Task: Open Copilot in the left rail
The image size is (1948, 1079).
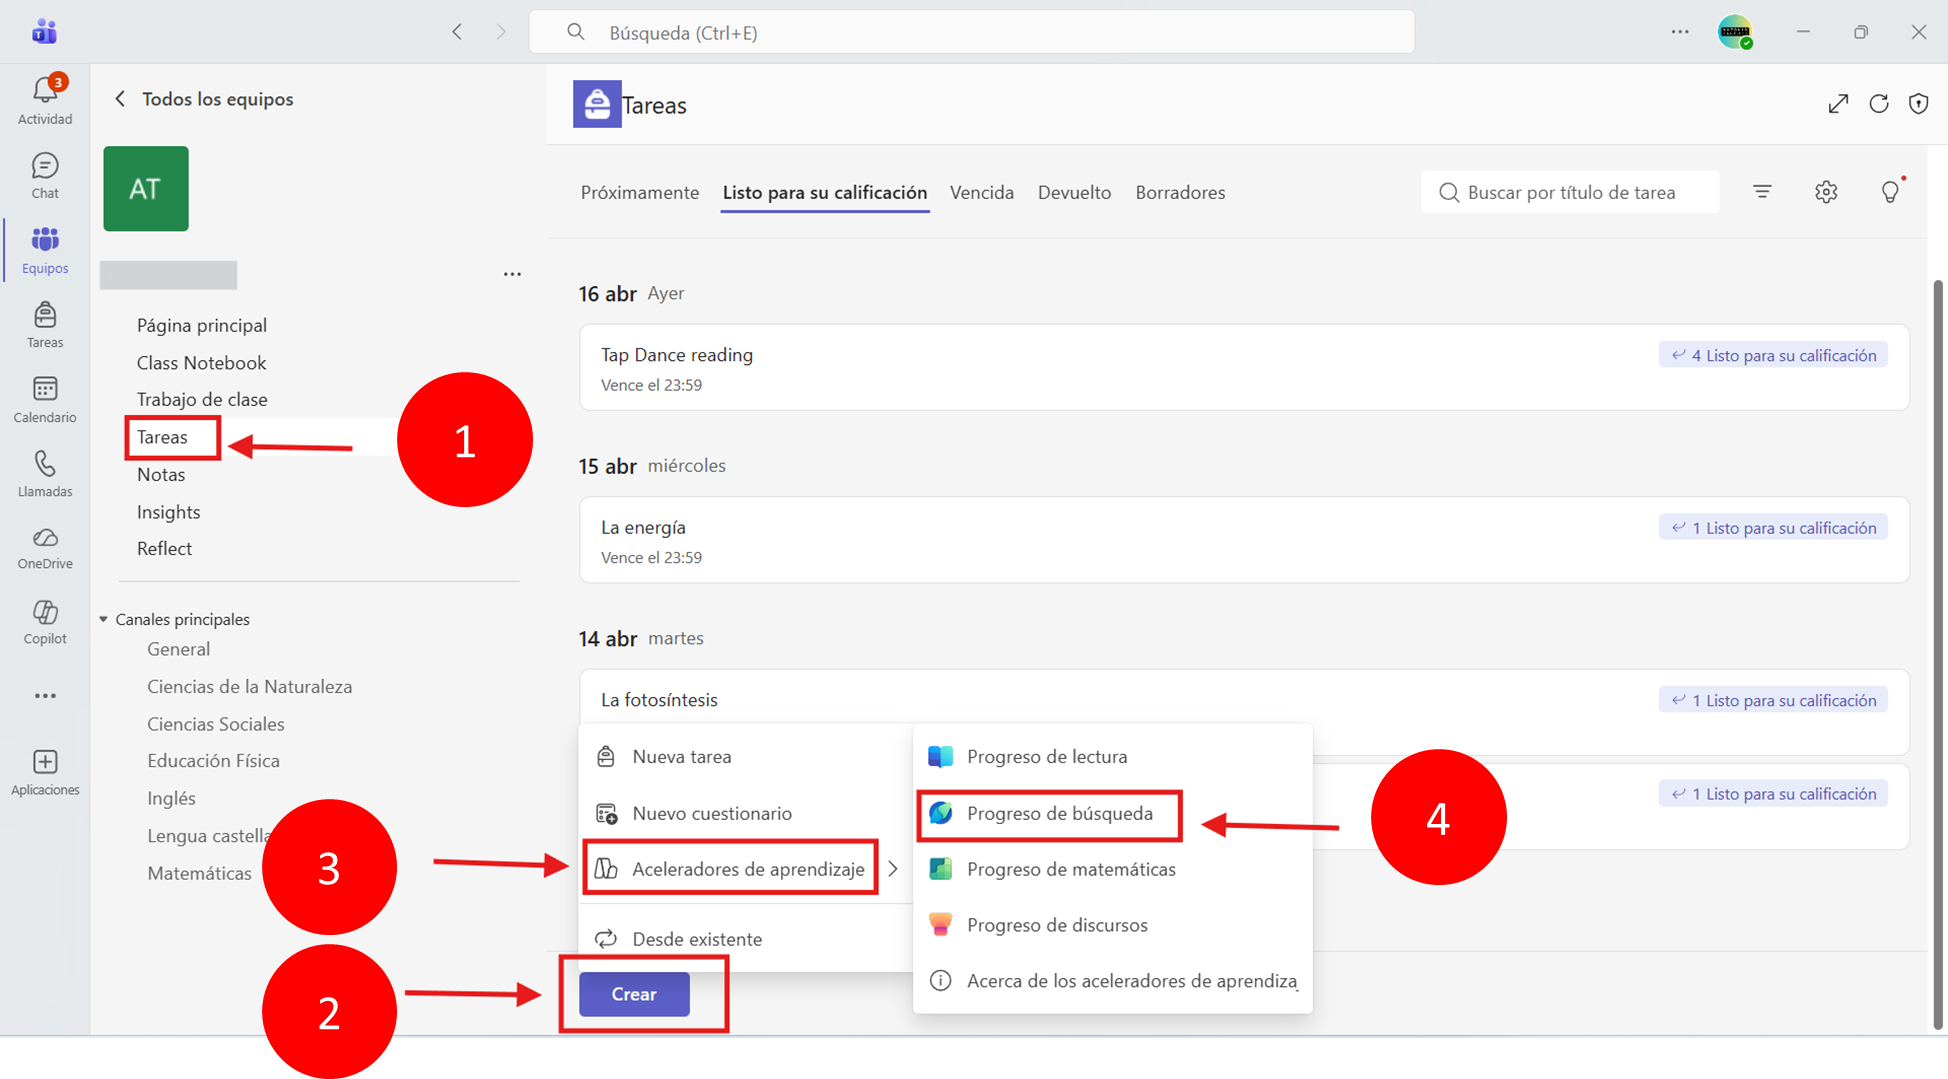Action: tap(45, 622)
